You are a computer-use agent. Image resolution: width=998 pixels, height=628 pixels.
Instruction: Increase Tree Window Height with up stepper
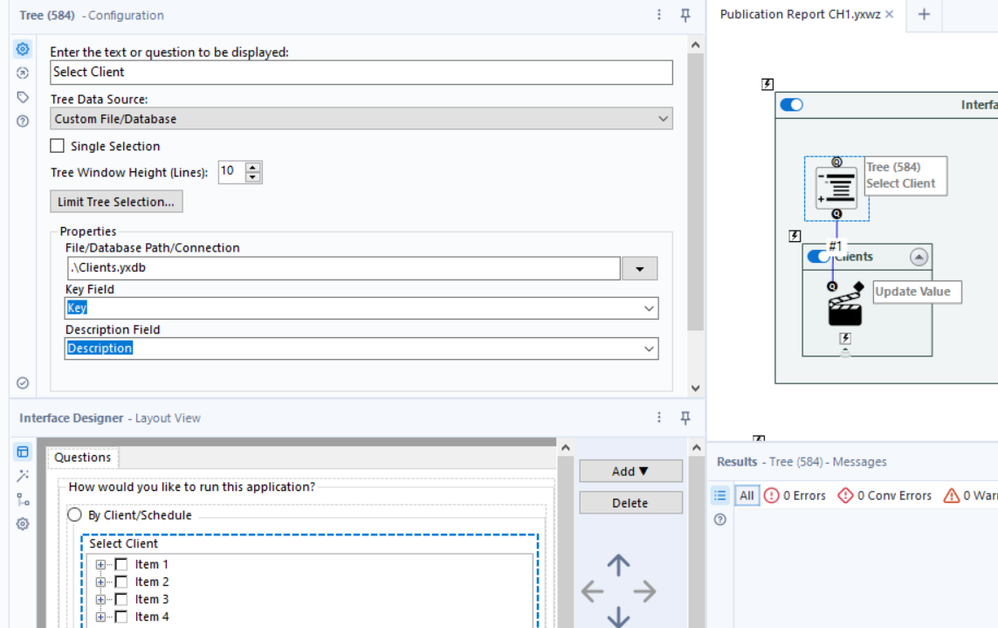[x=253, y=167]
